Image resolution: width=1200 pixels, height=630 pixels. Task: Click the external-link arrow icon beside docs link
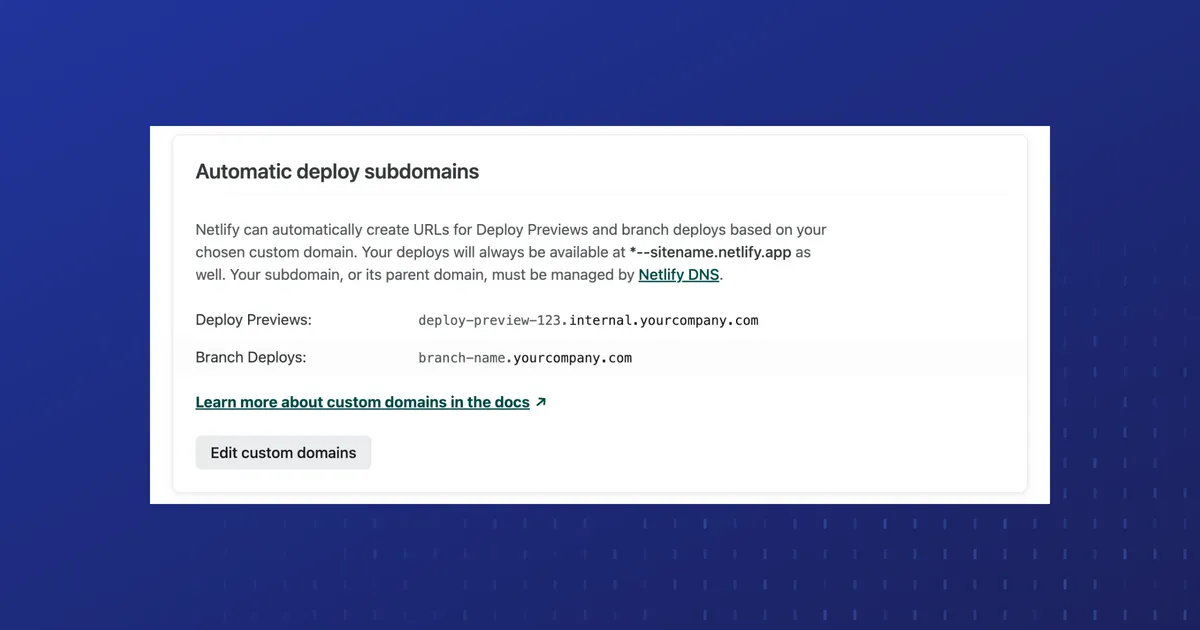pyautogui.click(x=541, y=401)
